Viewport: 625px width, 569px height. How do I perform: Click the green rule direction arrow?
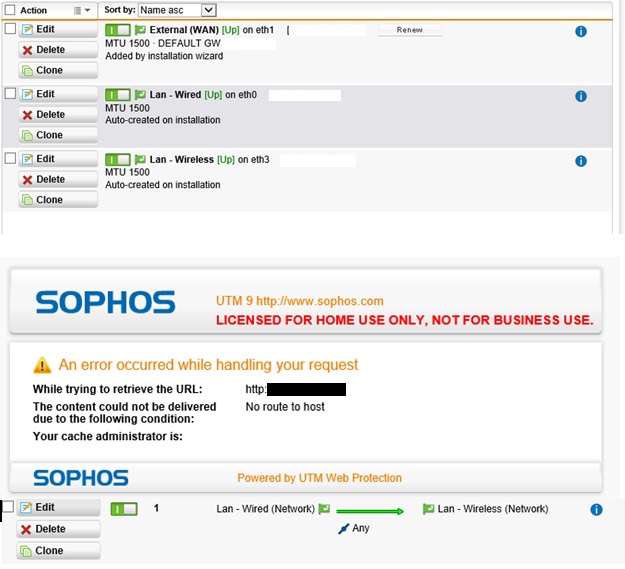coord(370,511)
